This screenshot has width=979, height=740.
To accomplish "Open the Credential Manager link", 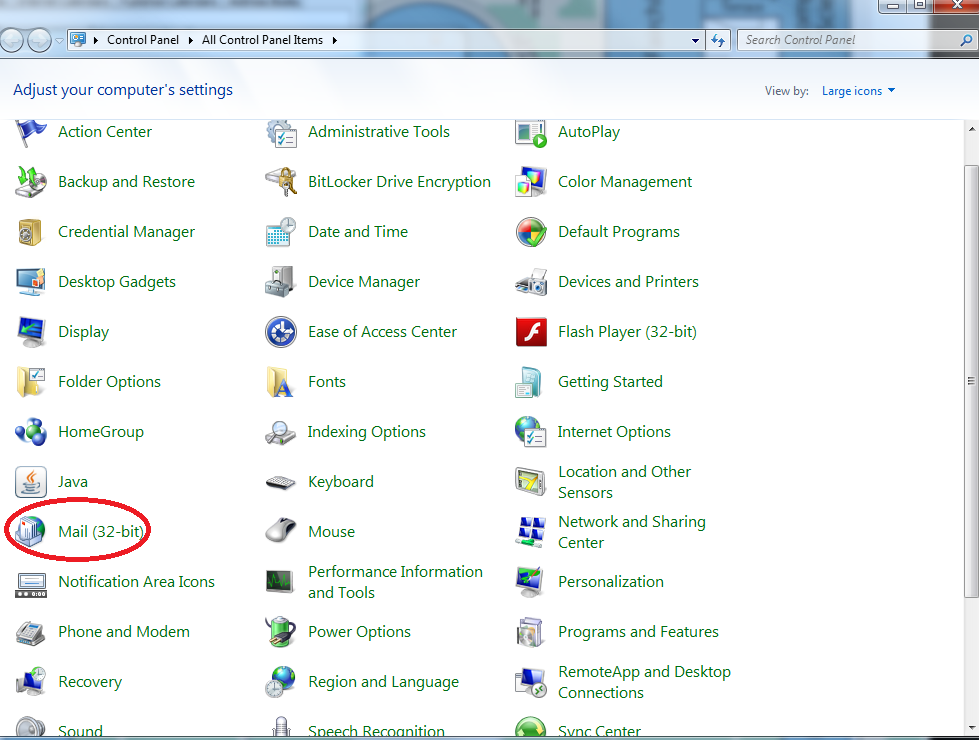I will click(x=126, y=232).
